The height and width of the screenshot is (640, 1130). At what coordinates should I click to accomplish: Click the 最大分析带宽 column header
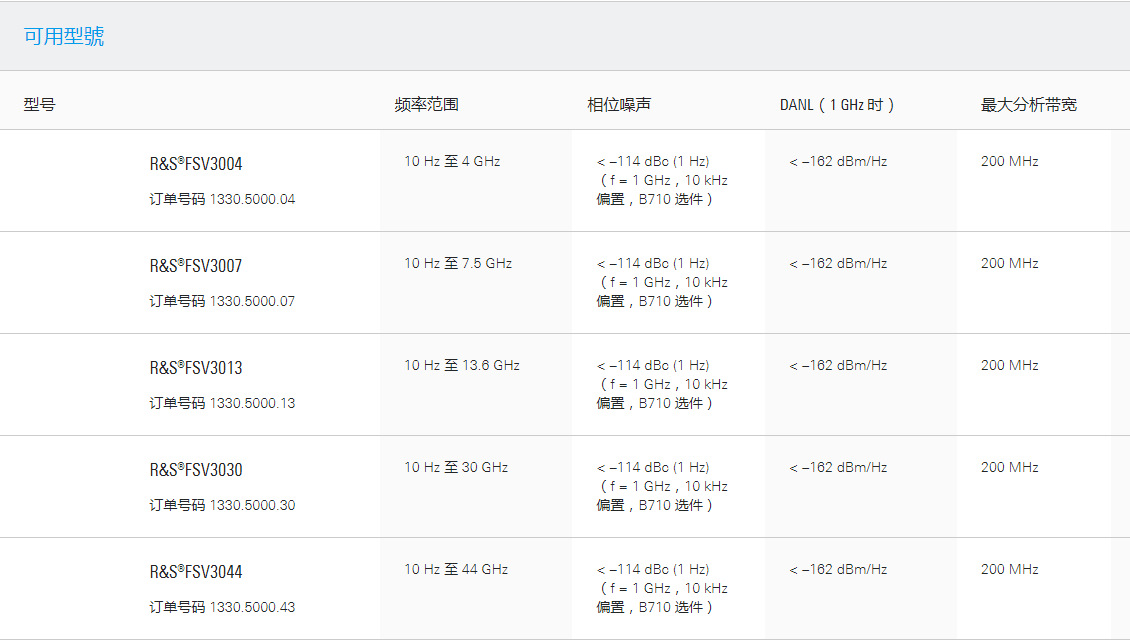point(1027,103)
